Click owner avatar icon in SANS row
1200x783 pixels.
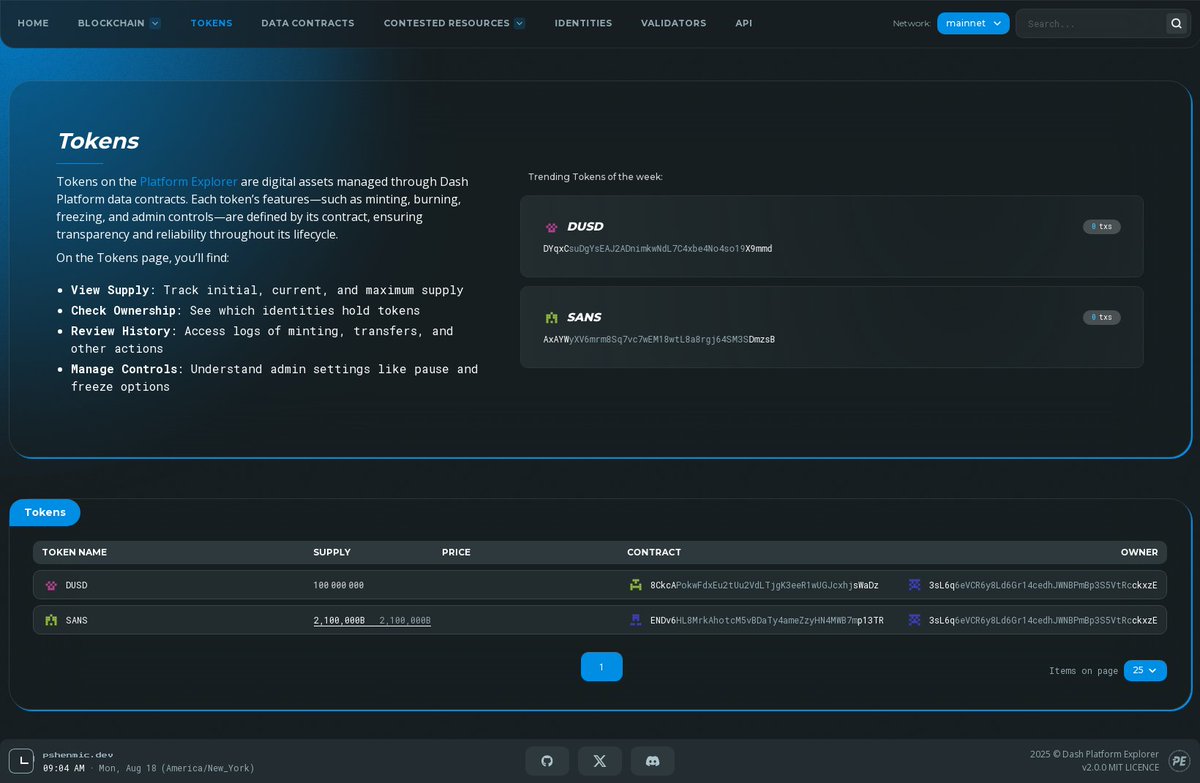914,620
